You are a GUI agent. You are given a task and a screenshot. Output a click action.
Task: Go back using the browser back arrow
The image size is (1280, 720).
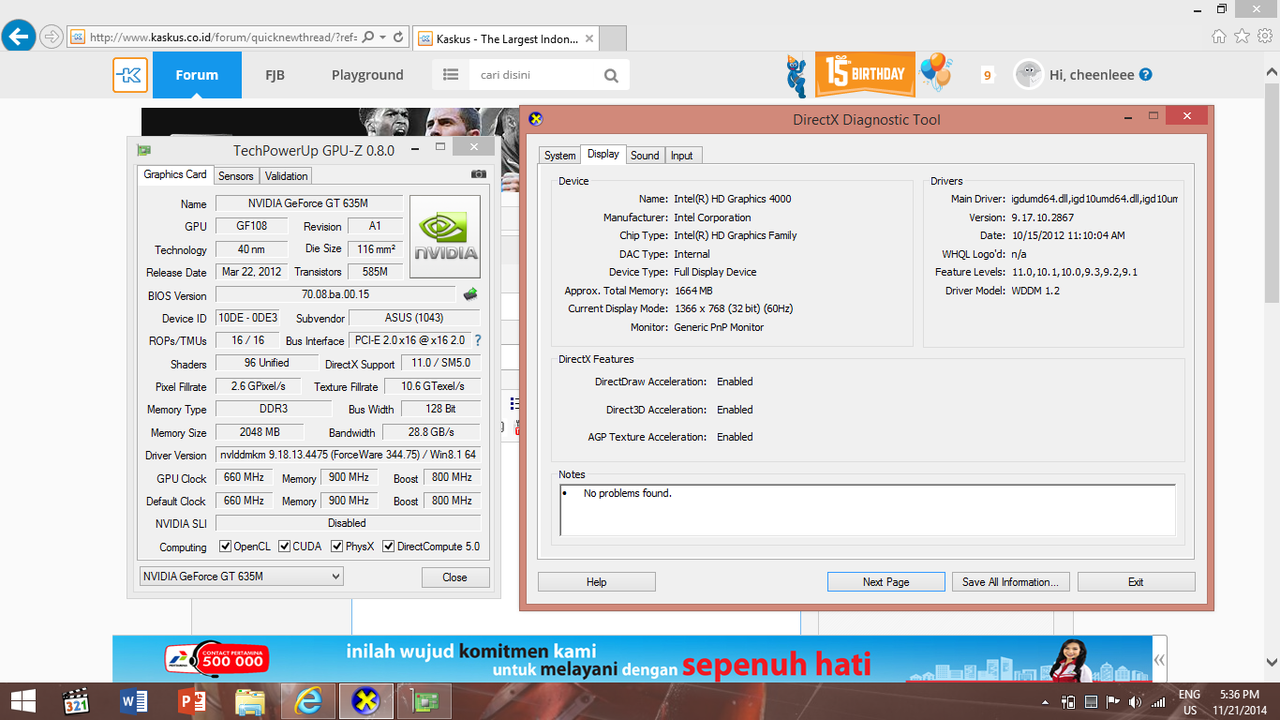pos(17,37)
